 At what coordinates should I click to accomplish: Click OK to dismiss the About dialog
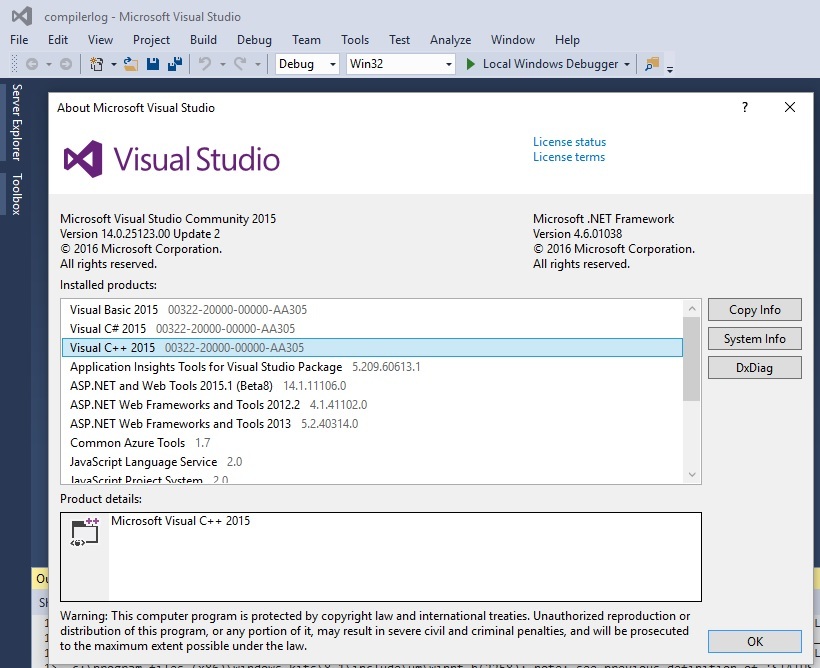pyautogui.click(x=755, y=641)
